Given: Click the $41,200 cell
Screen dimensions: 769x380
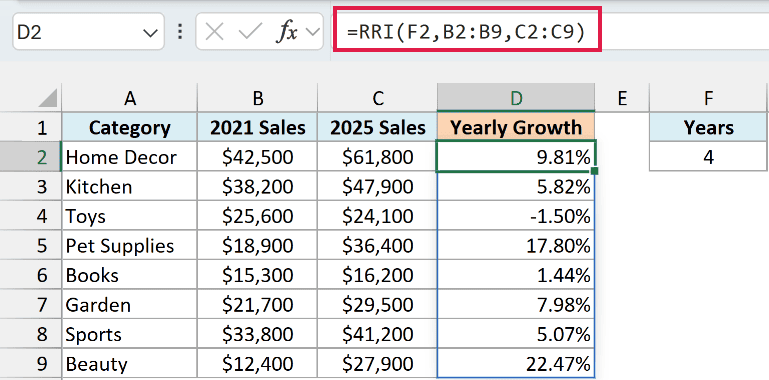Looking at the screenshot, I should click(x=378, y=334).
